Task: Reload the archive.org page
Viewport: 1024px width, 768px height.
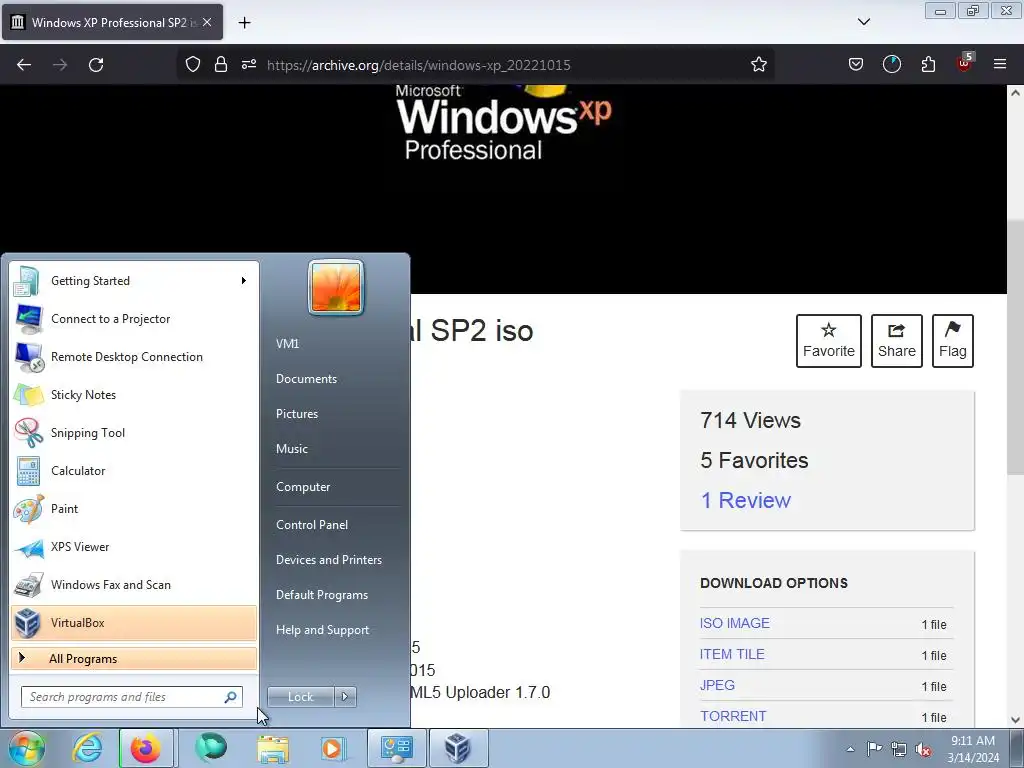Action: tap(96, 65)
